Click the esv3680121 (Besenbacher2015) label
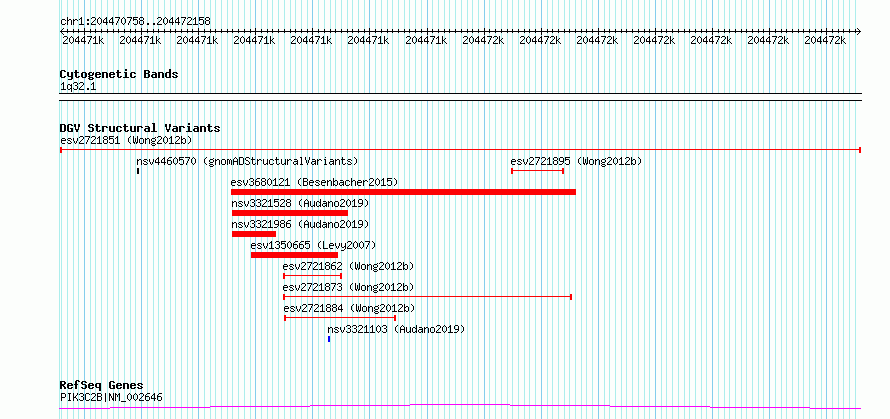This screenshot has width=890, height=419. [x=314, y=182]
